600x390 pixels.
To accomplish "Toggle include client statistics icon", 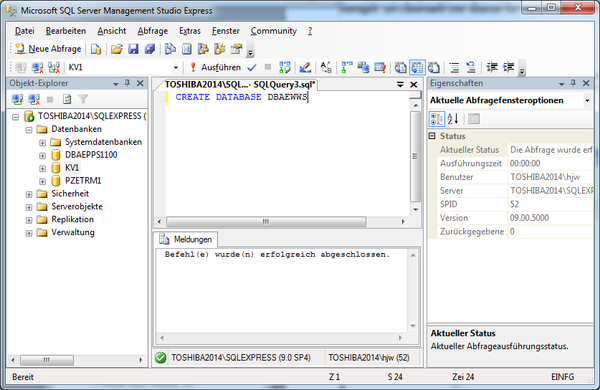I will click(363, 68).
